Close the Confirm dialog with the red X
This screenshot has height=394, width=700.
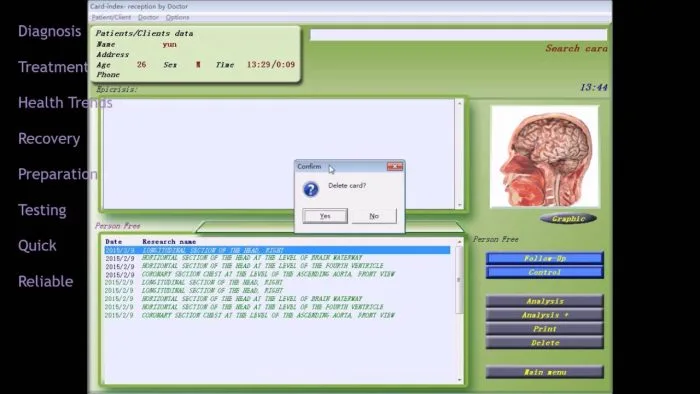[395, 166]
